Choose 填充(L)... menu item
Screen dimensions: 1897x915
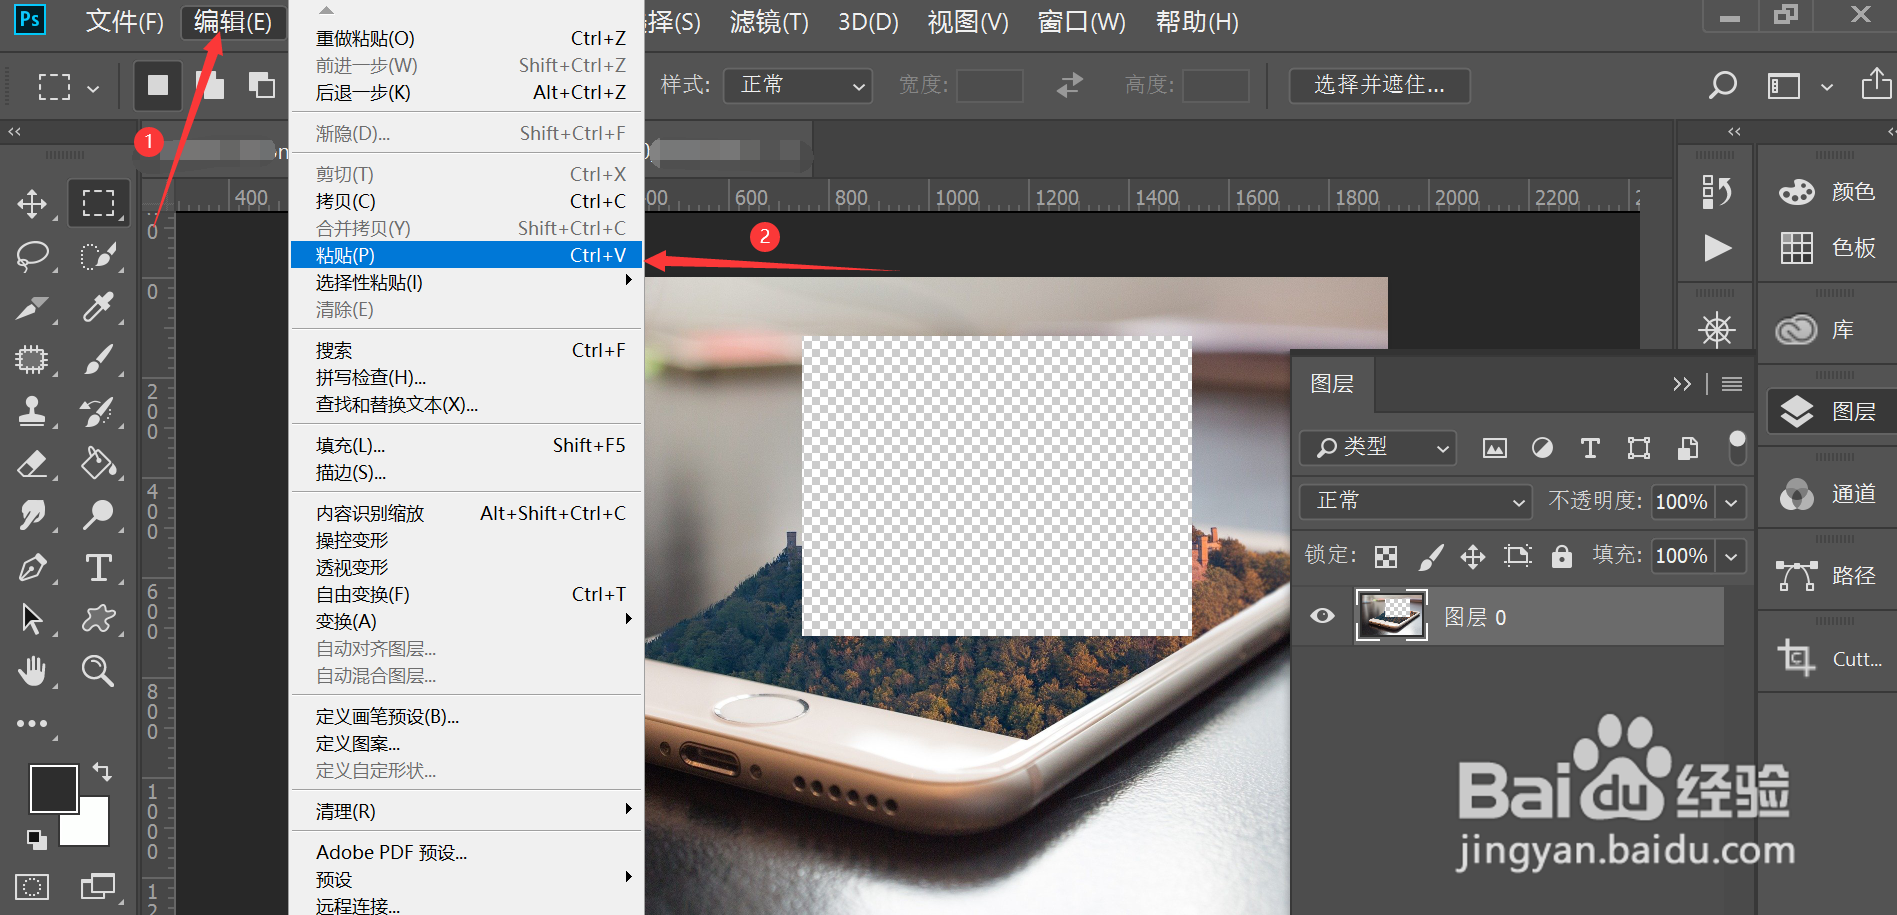click(467, 445)
